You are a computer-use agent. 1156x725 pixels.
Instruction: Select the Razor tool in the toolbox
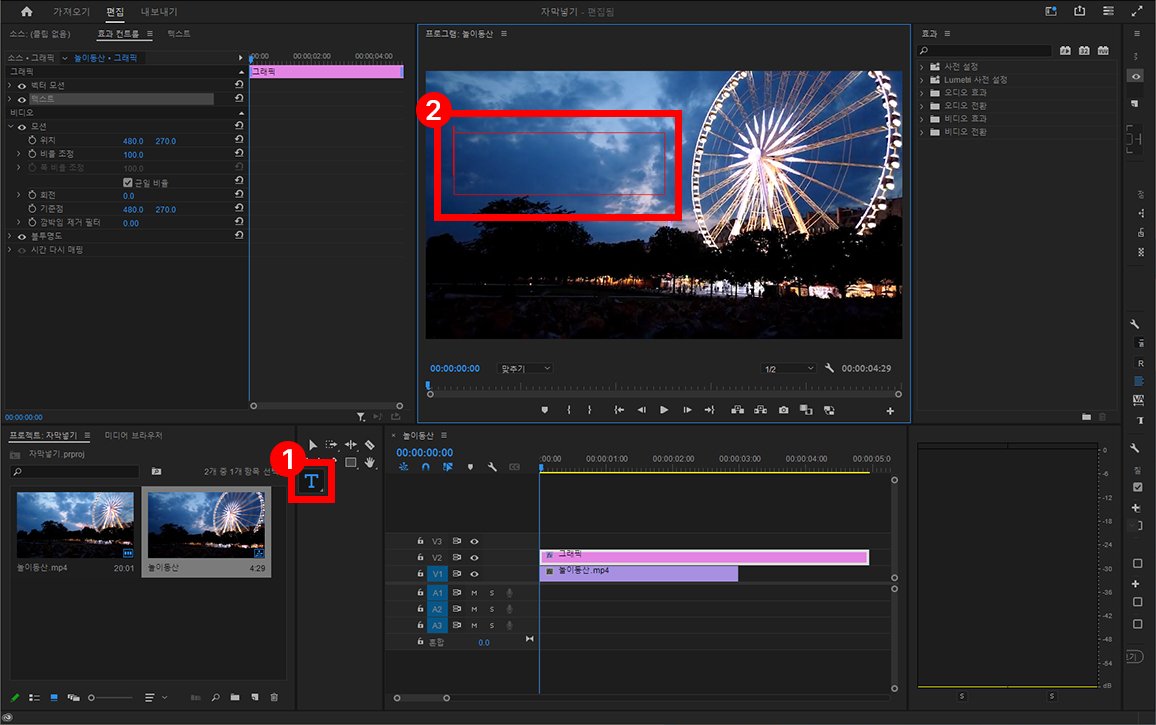[x=370, y=444]
